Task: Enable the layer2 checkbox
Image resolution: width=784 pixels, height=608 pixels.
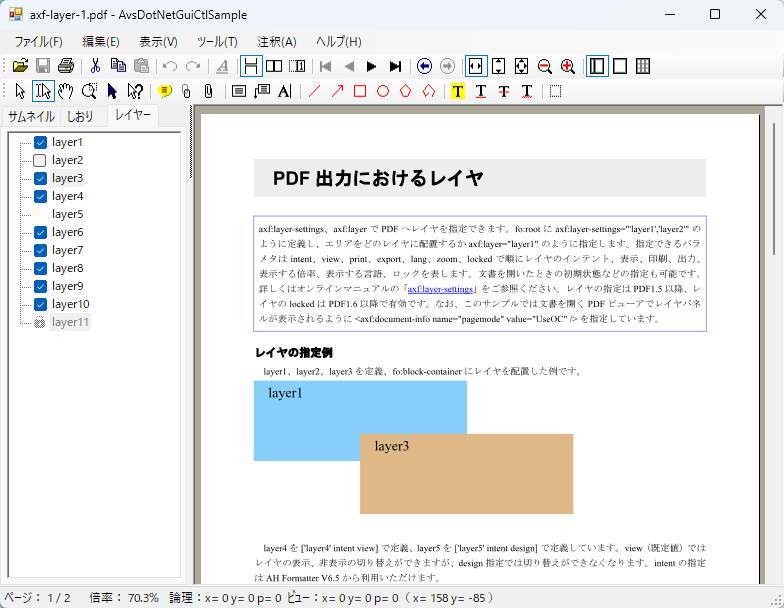Action: click(x=40, y=160)
